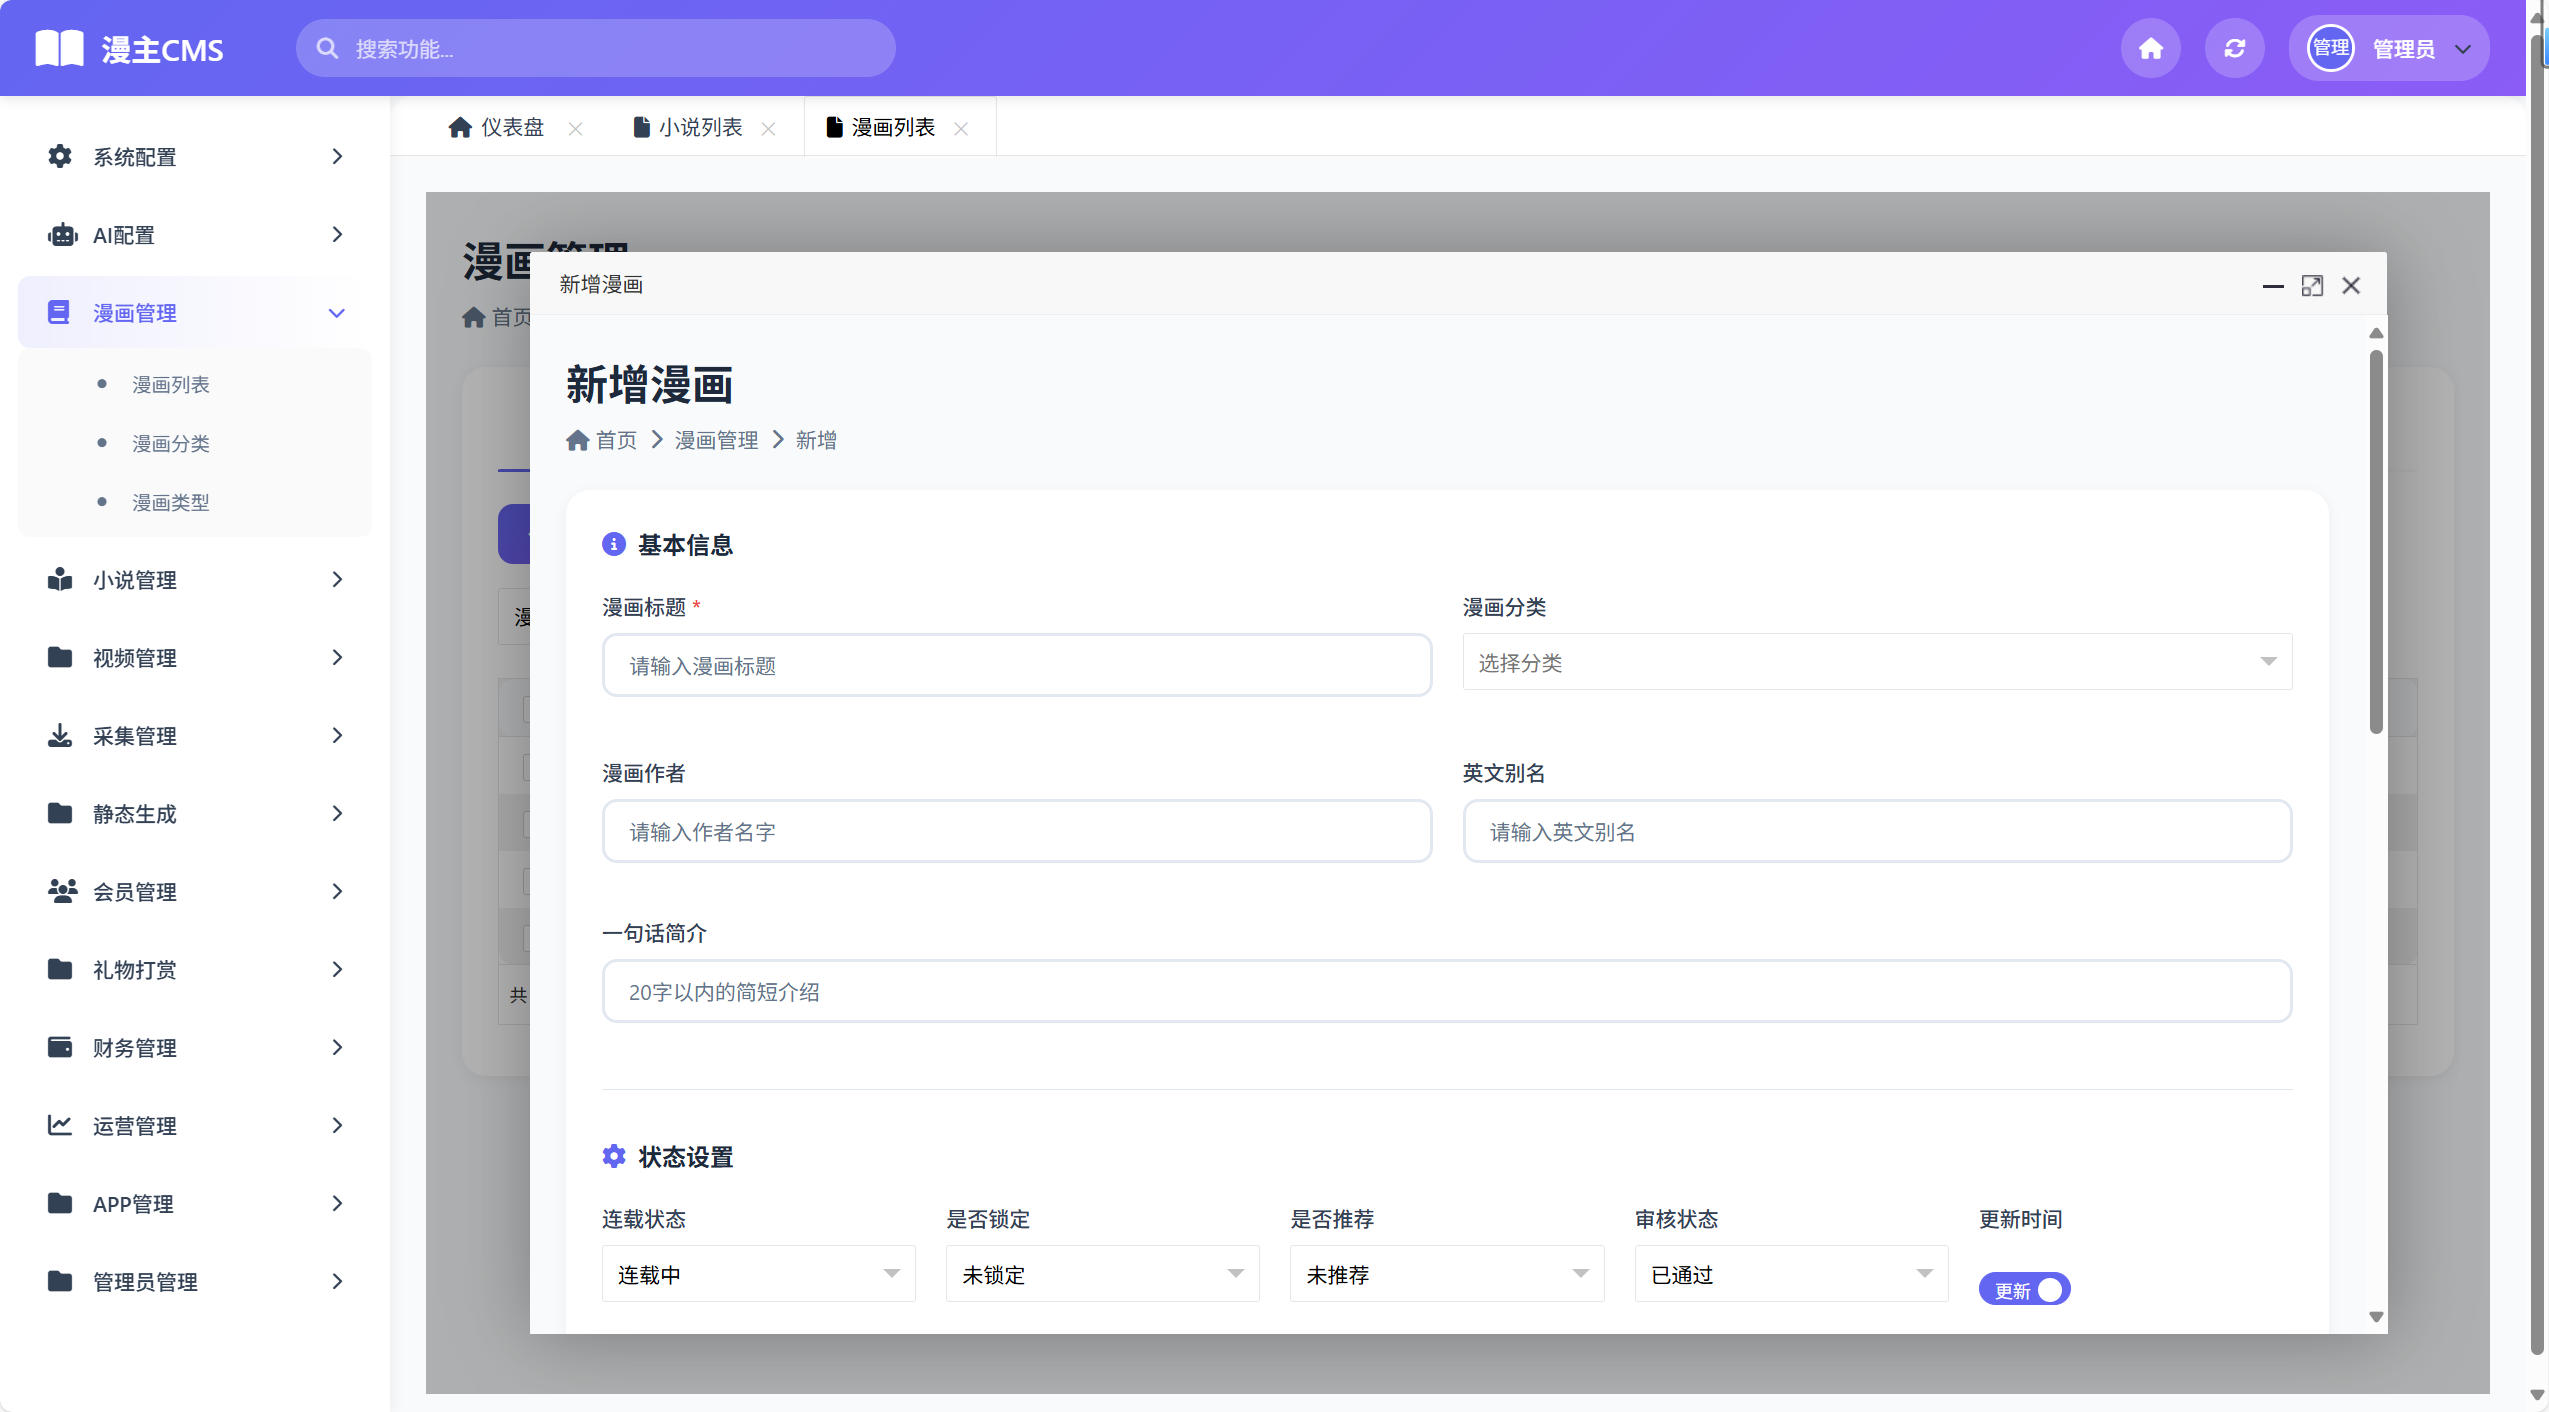Viewport: 2549px width, 1412px height.
Task: Click the search magnifier icon
Action: 328,47
